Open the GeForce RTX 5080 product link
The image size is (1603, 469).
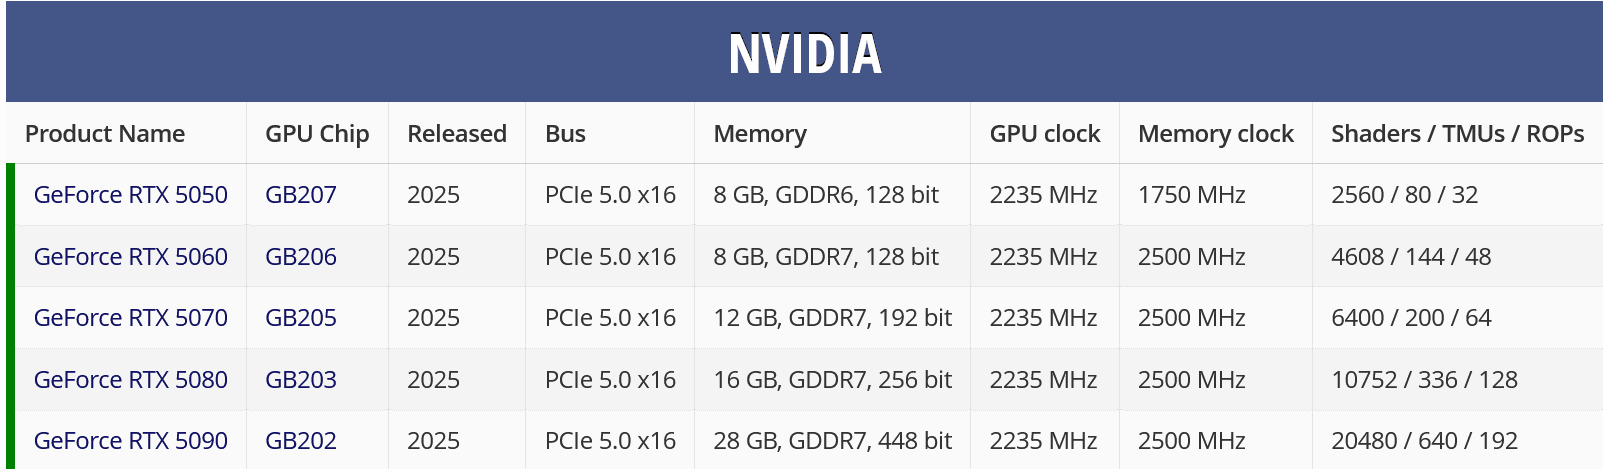130,380
